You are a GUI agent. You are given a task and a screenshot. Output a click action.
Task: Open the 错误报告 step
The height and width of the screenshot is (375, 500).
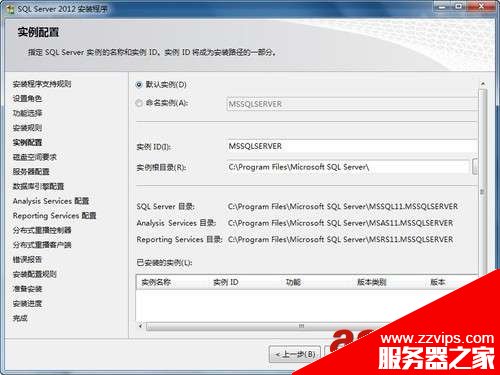click(x=27, y=260)
